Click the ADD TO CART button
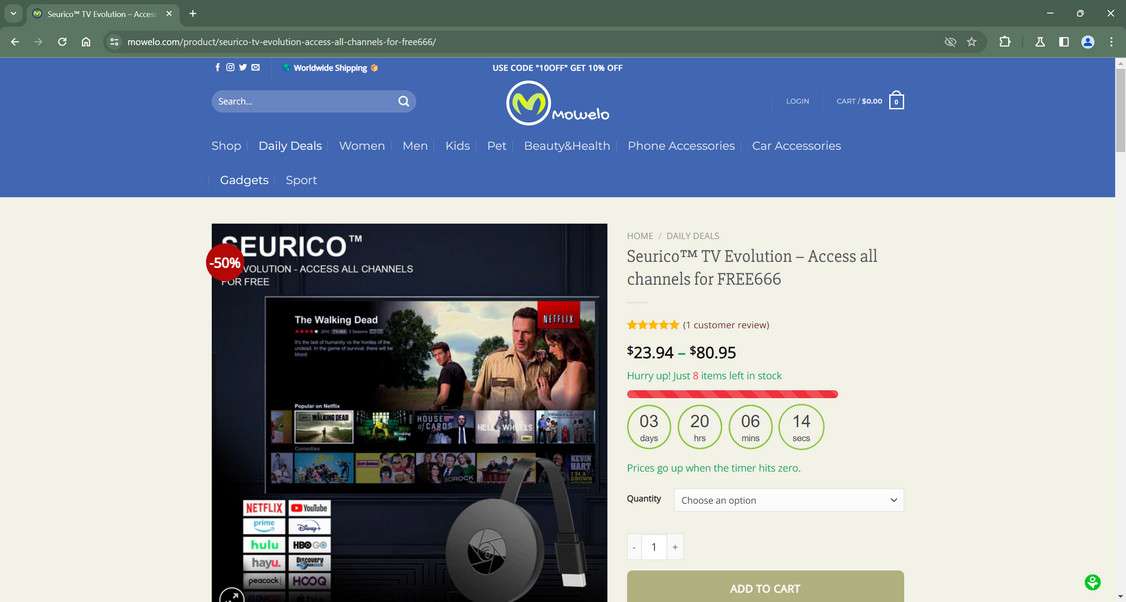This screenshot has width=1126, height=602. coord(765,588)
